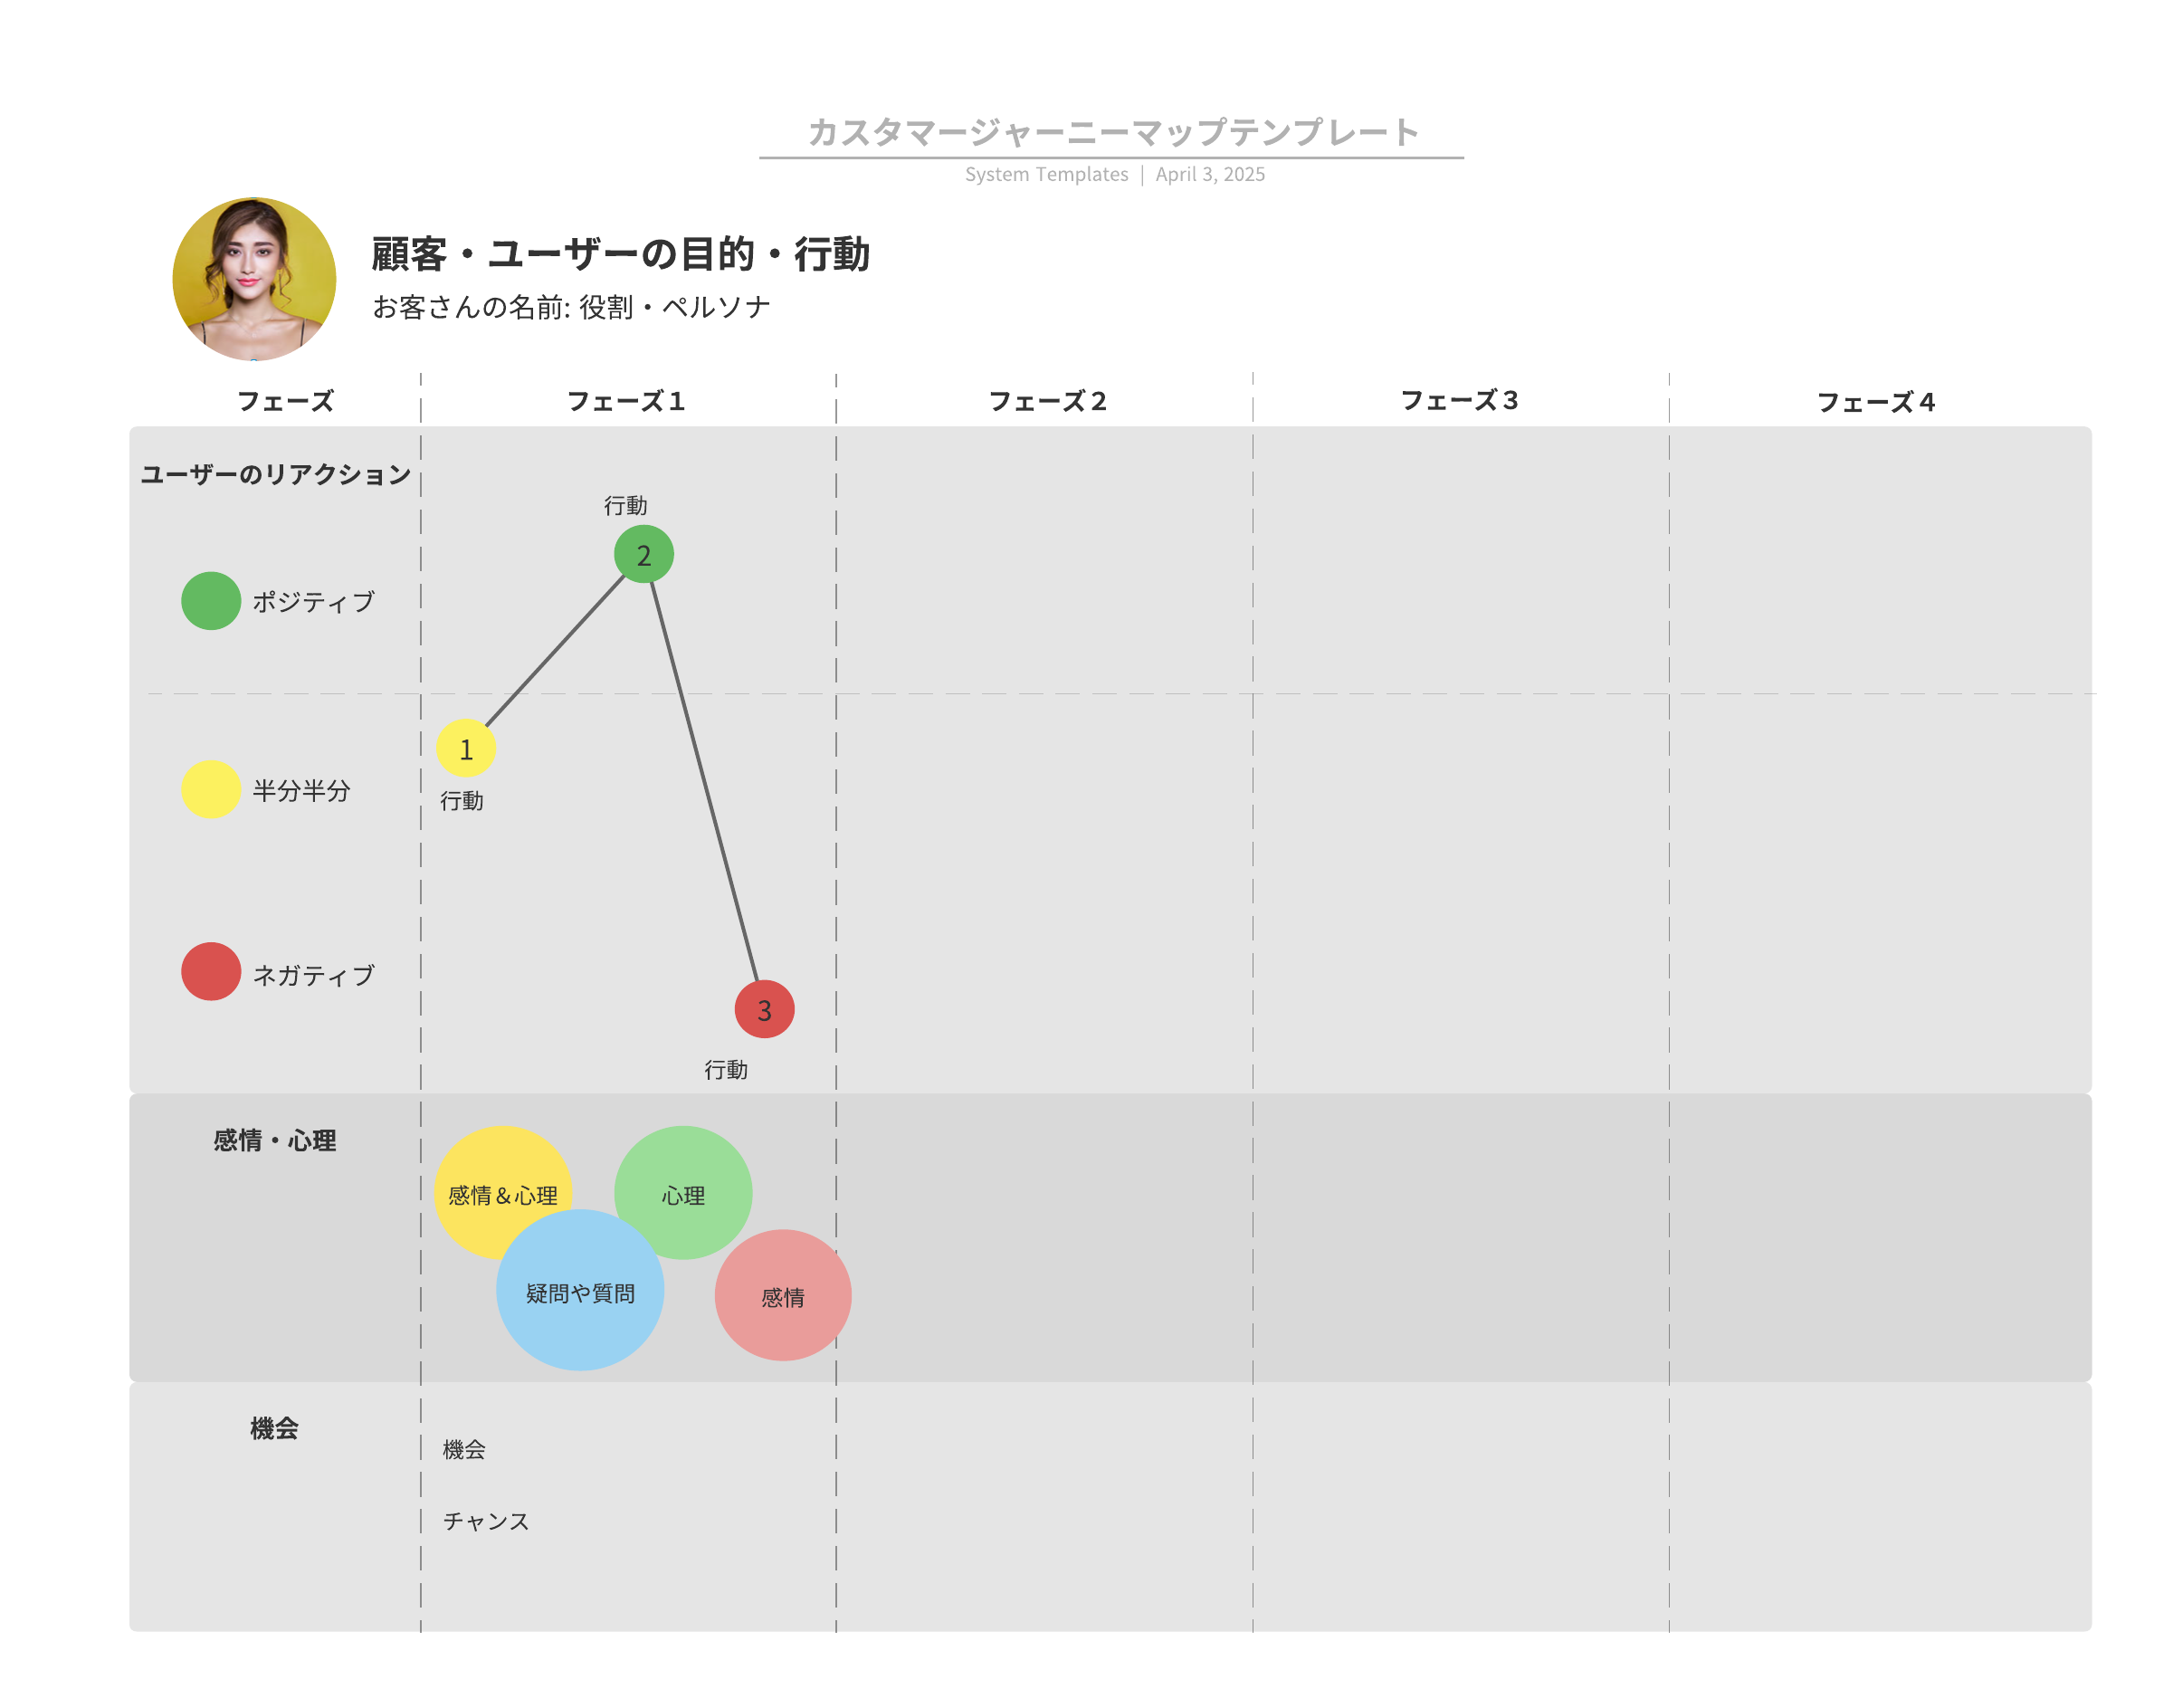Click the チャンス text in the 機会 row
The height and width of the screenshot is (1708, 2173).
point(486,1521)
